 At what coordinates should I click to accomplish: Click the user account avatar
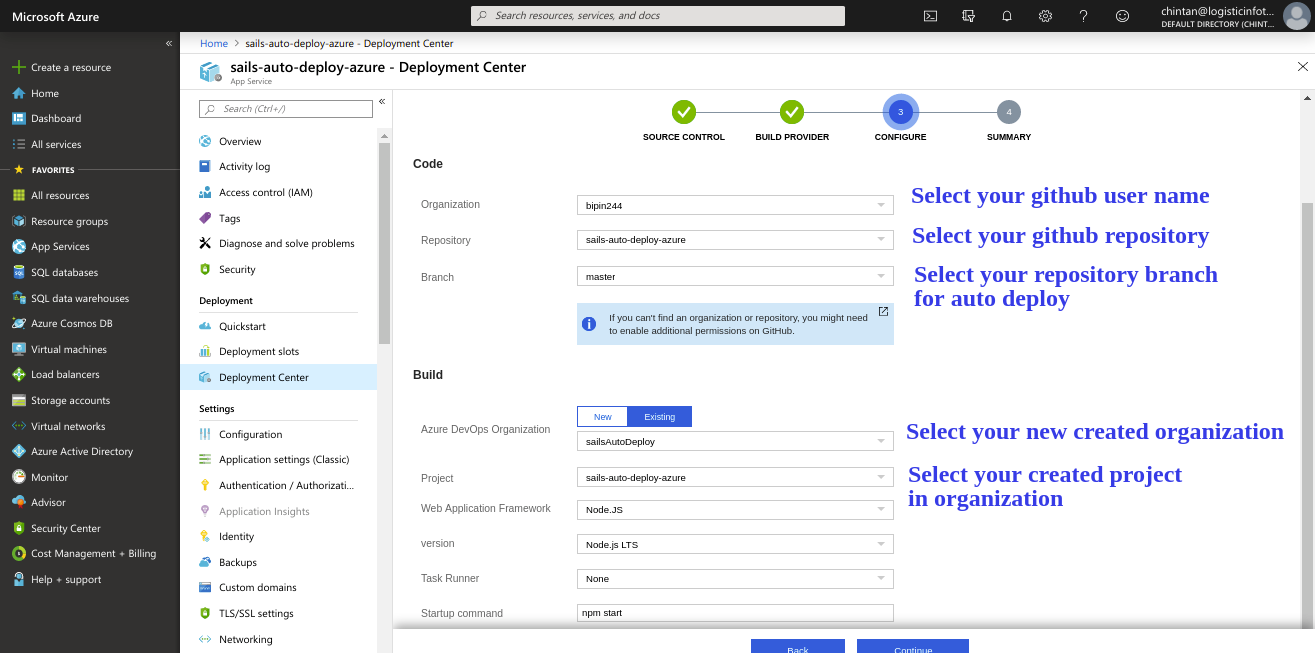coord(1296,16)
